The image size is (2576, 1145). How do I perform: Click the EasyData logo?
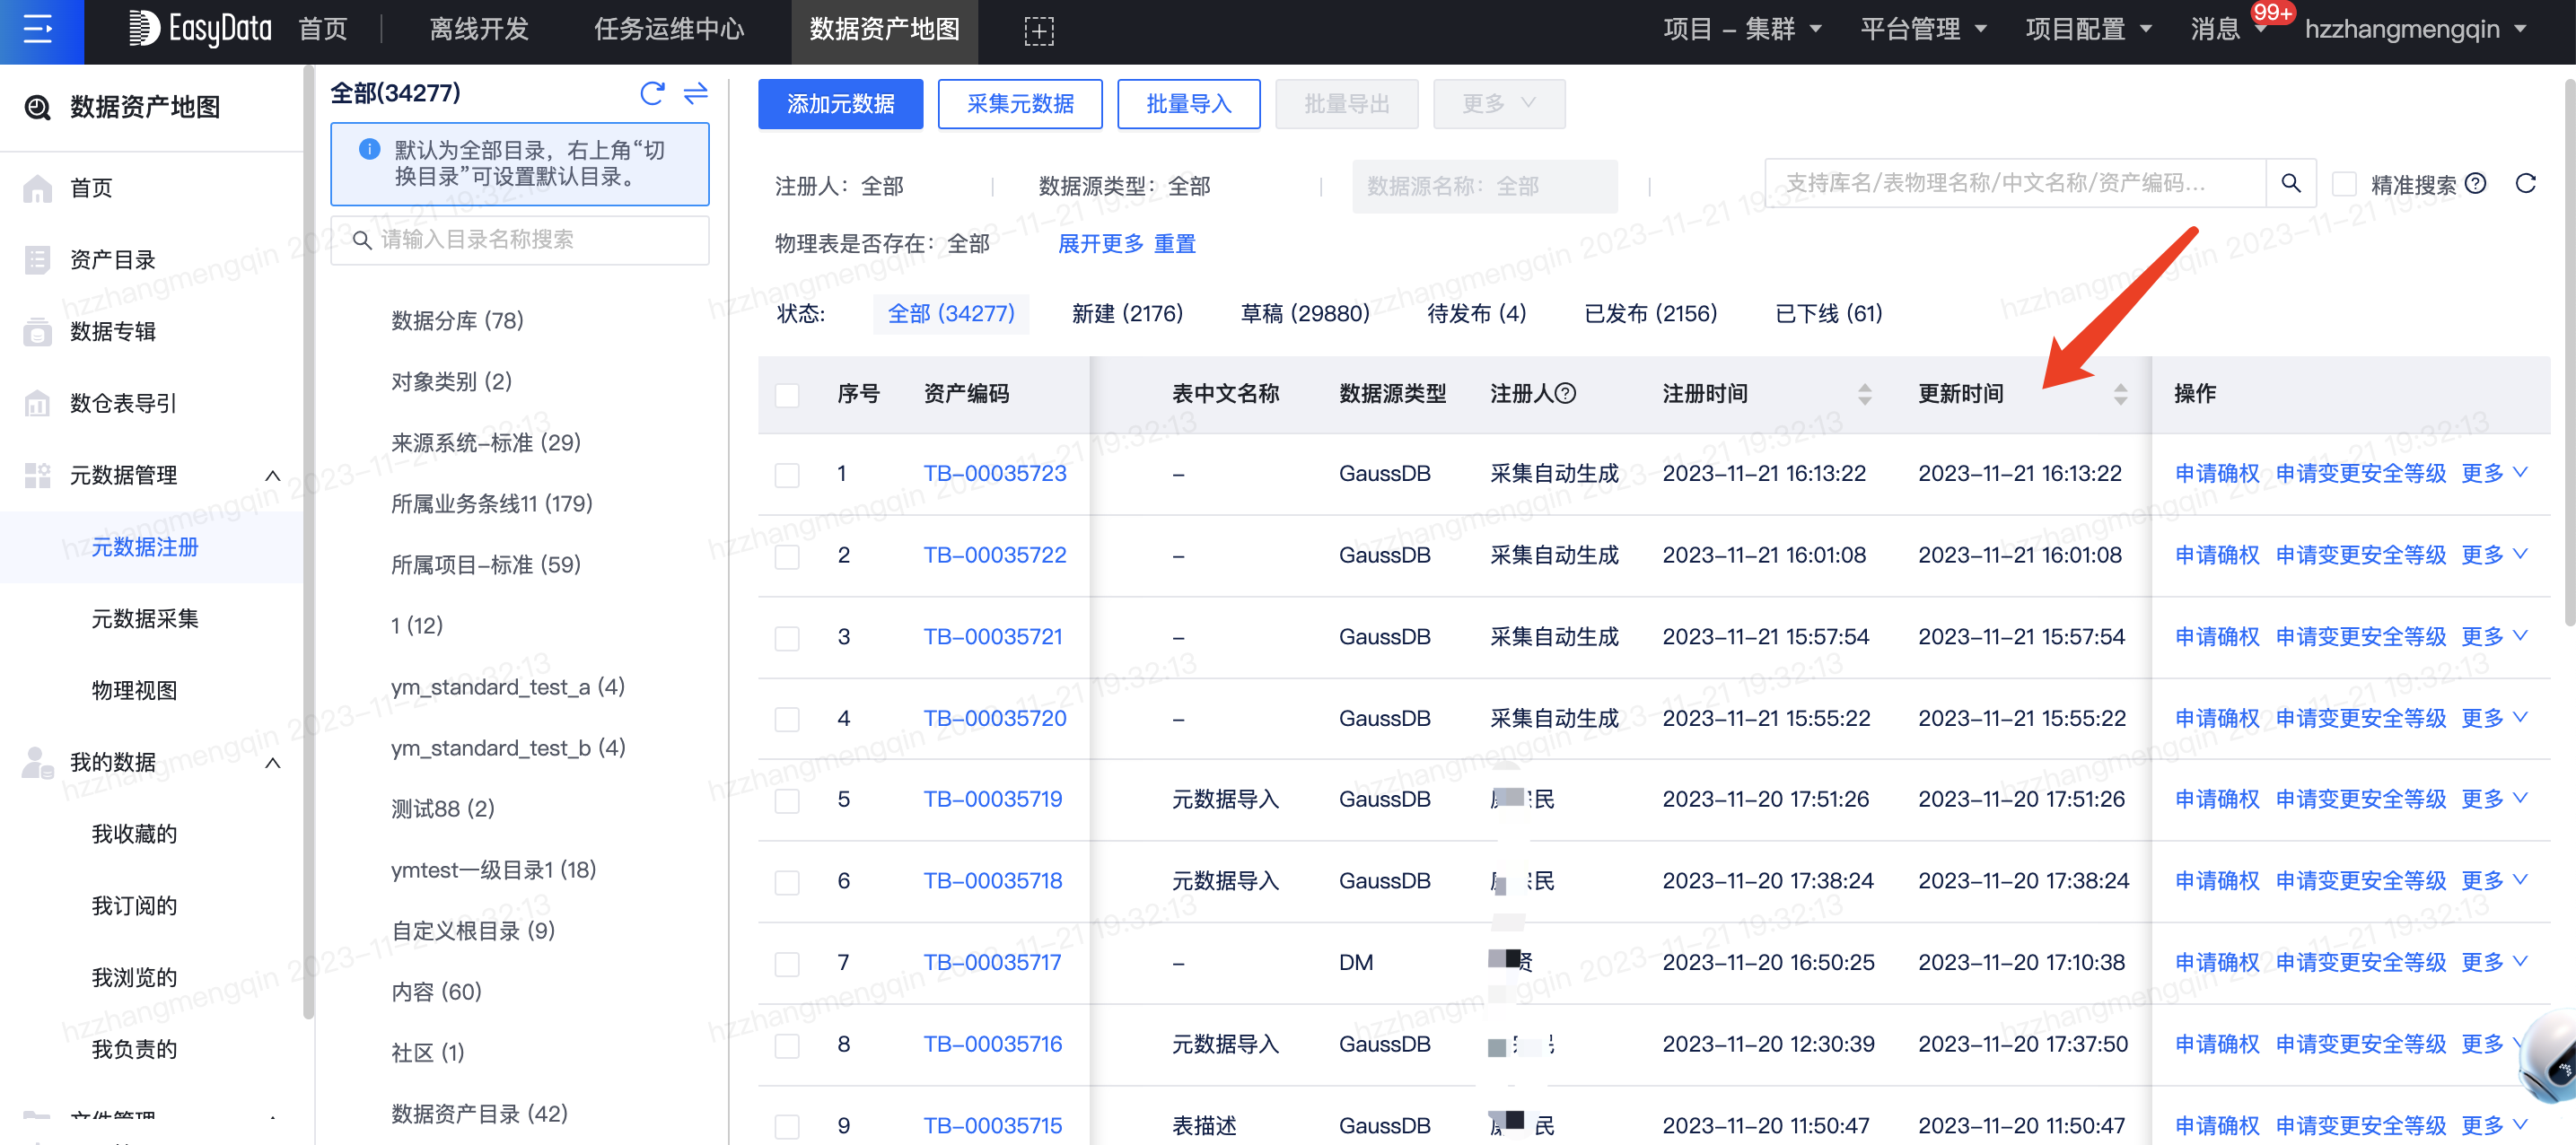[x=200, y=29]
